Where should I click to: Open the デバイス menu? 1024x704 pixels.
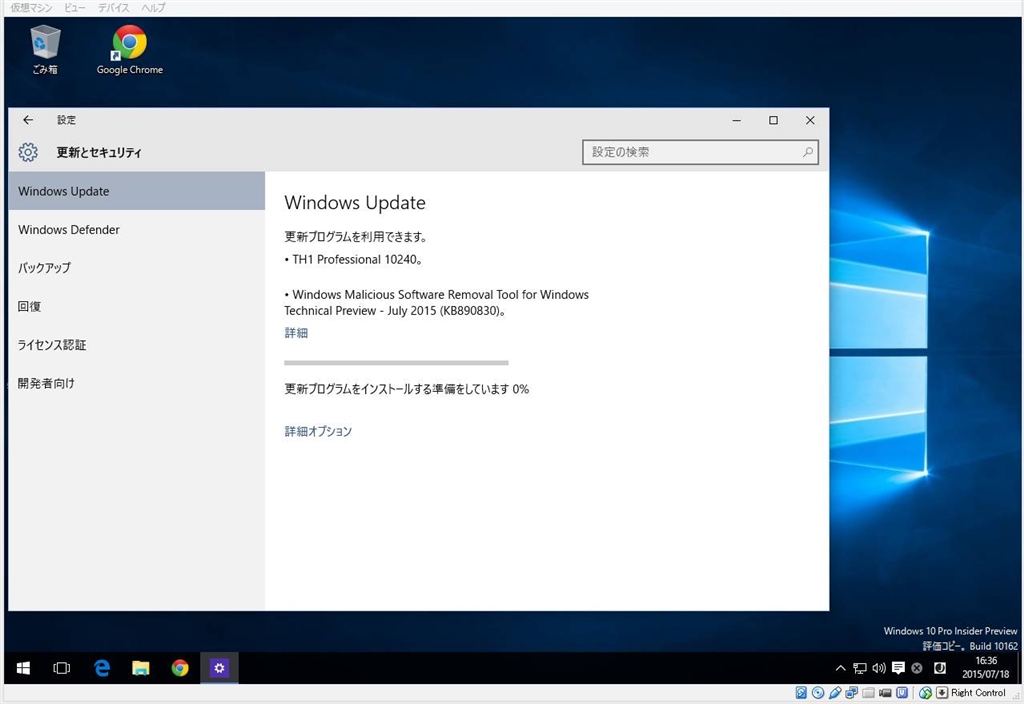[x=114, y=8]
